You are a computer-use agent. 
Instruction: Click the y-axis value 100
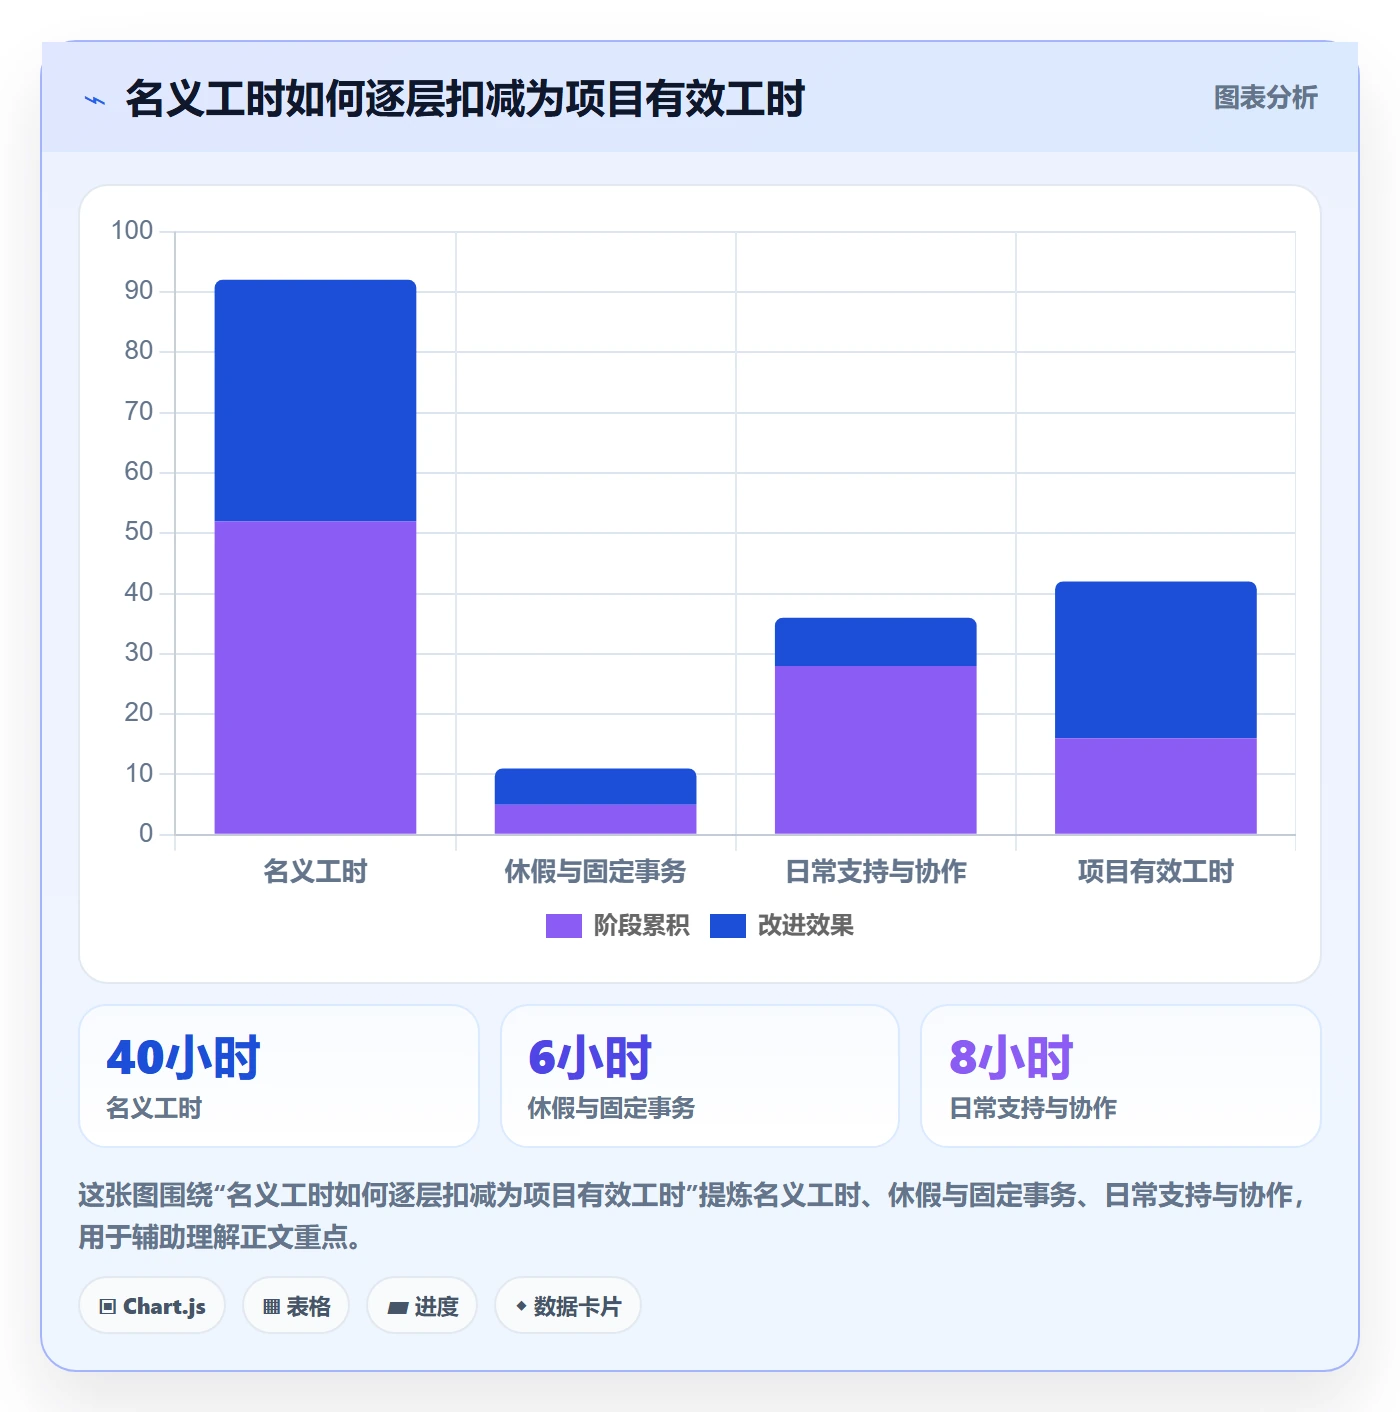(132, 231)
